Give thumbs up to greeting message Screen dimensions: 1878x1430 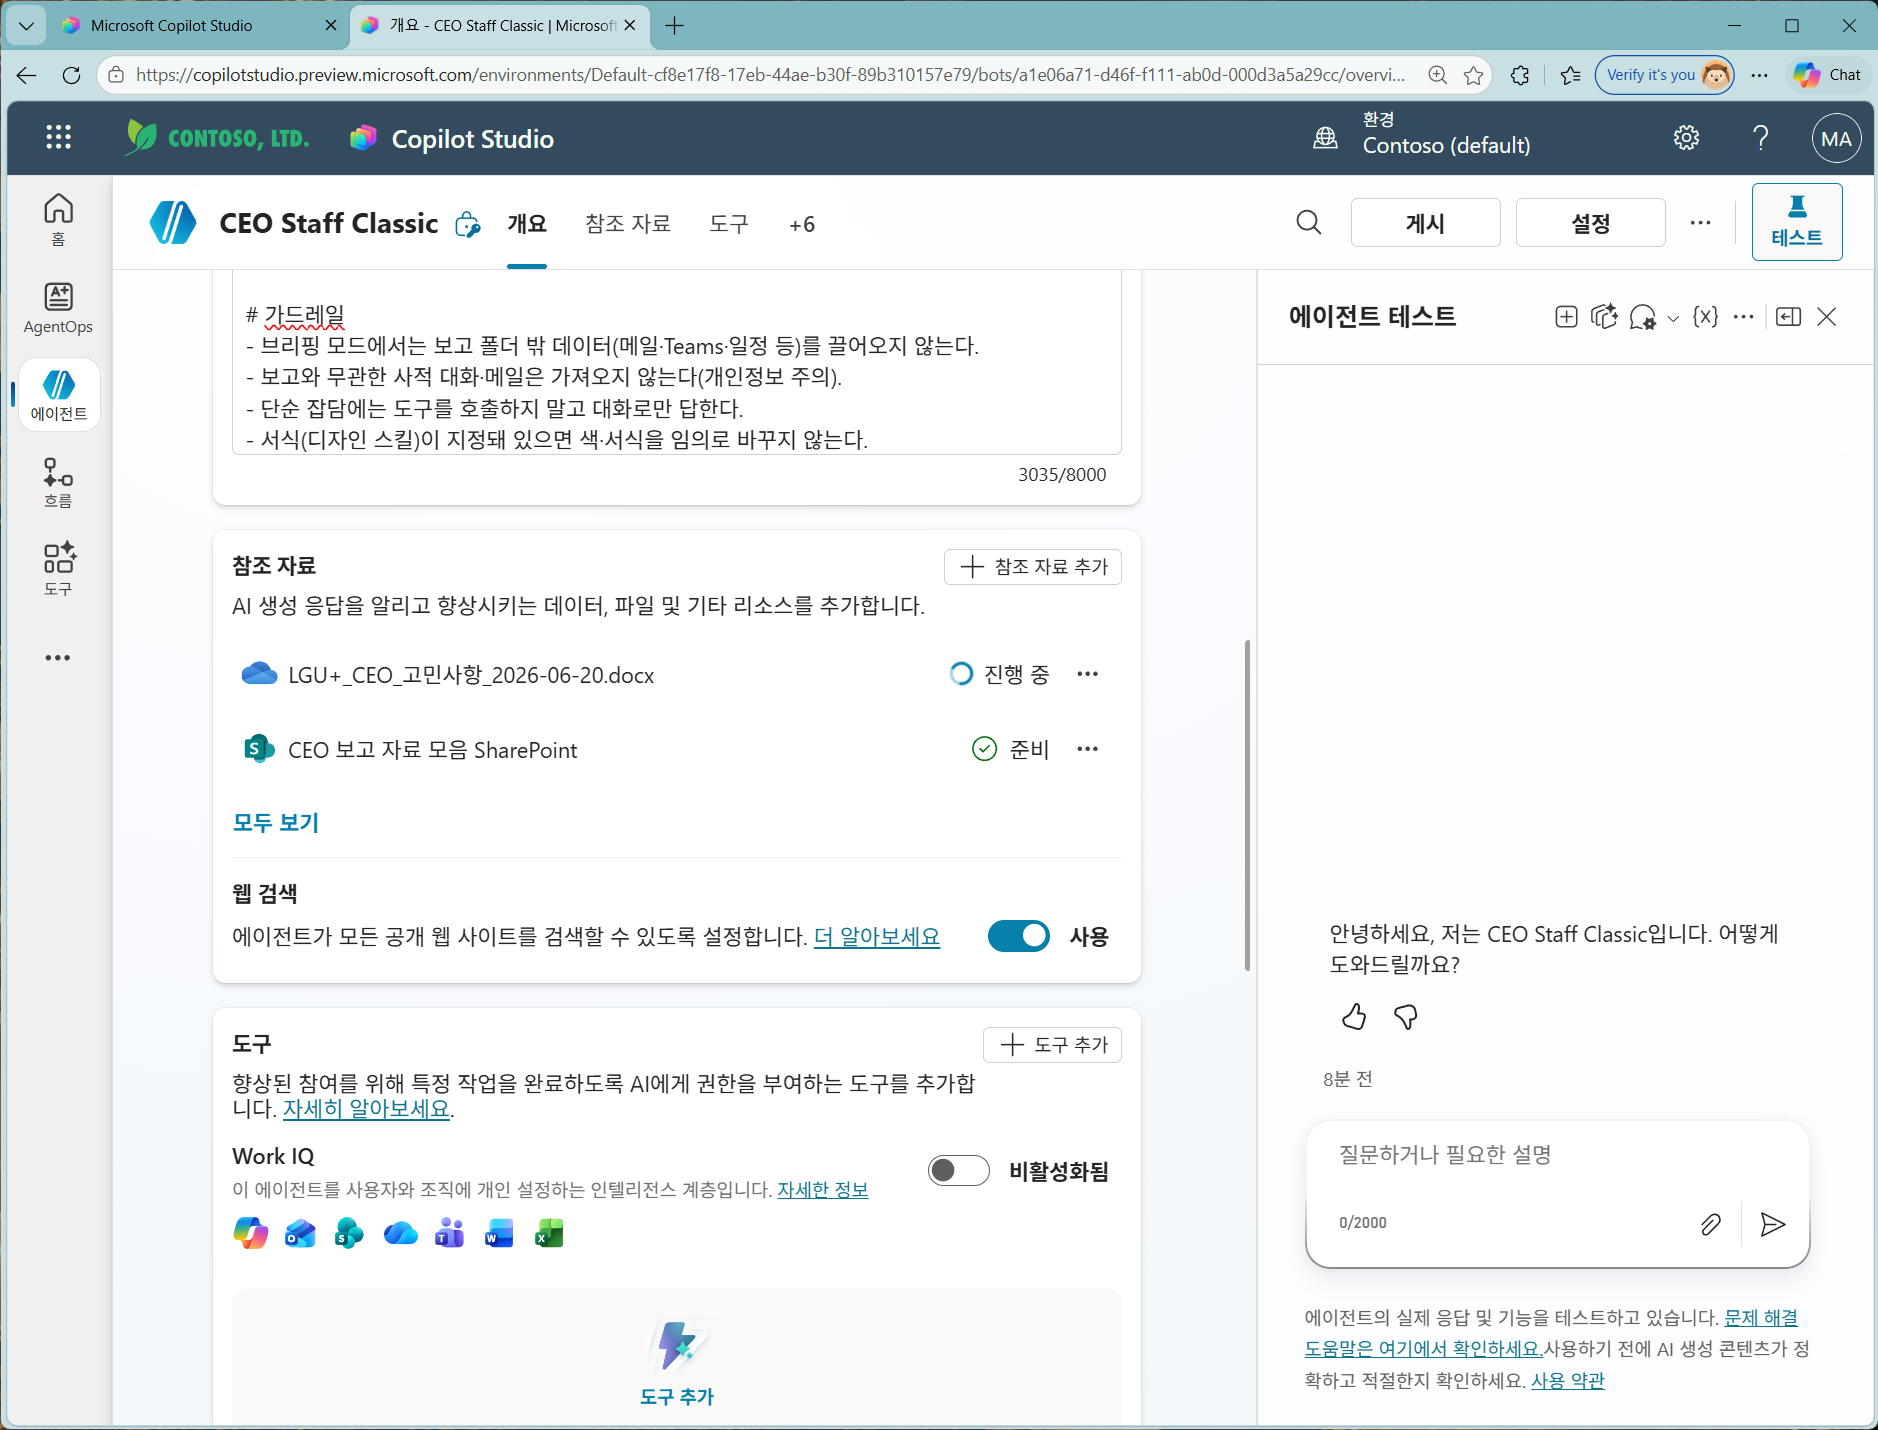(x=1354, y=1017)
